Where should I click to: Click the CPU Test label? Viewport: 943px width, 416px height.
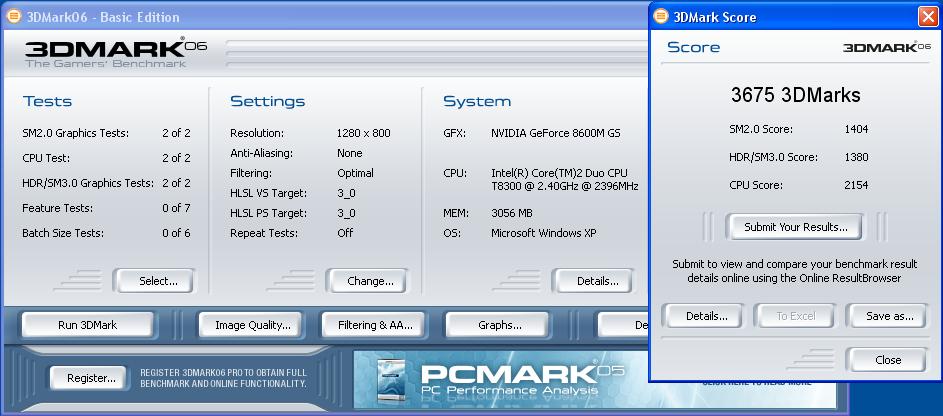click(46, 158)
